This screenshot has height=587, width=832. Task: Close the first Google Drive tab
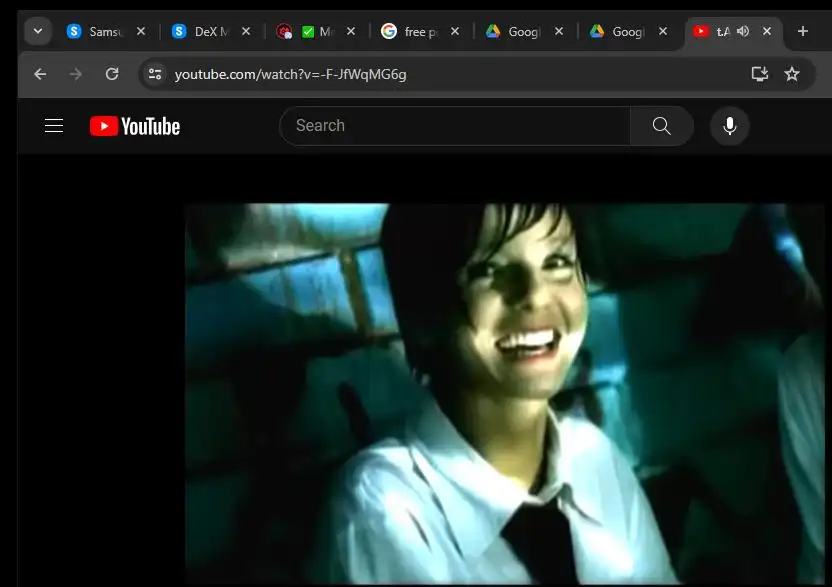[559, 31]
